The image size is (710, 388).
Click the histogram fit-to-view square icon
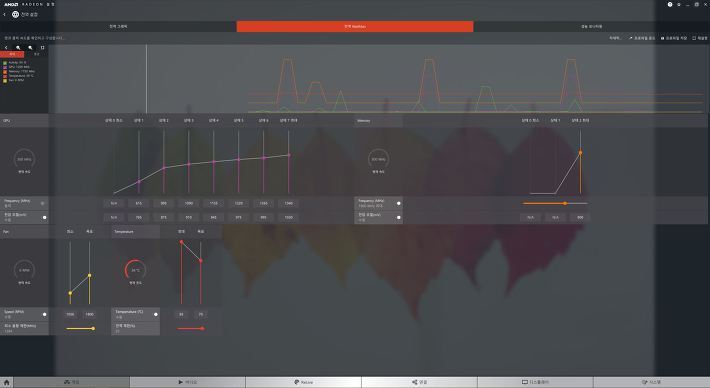43,48
